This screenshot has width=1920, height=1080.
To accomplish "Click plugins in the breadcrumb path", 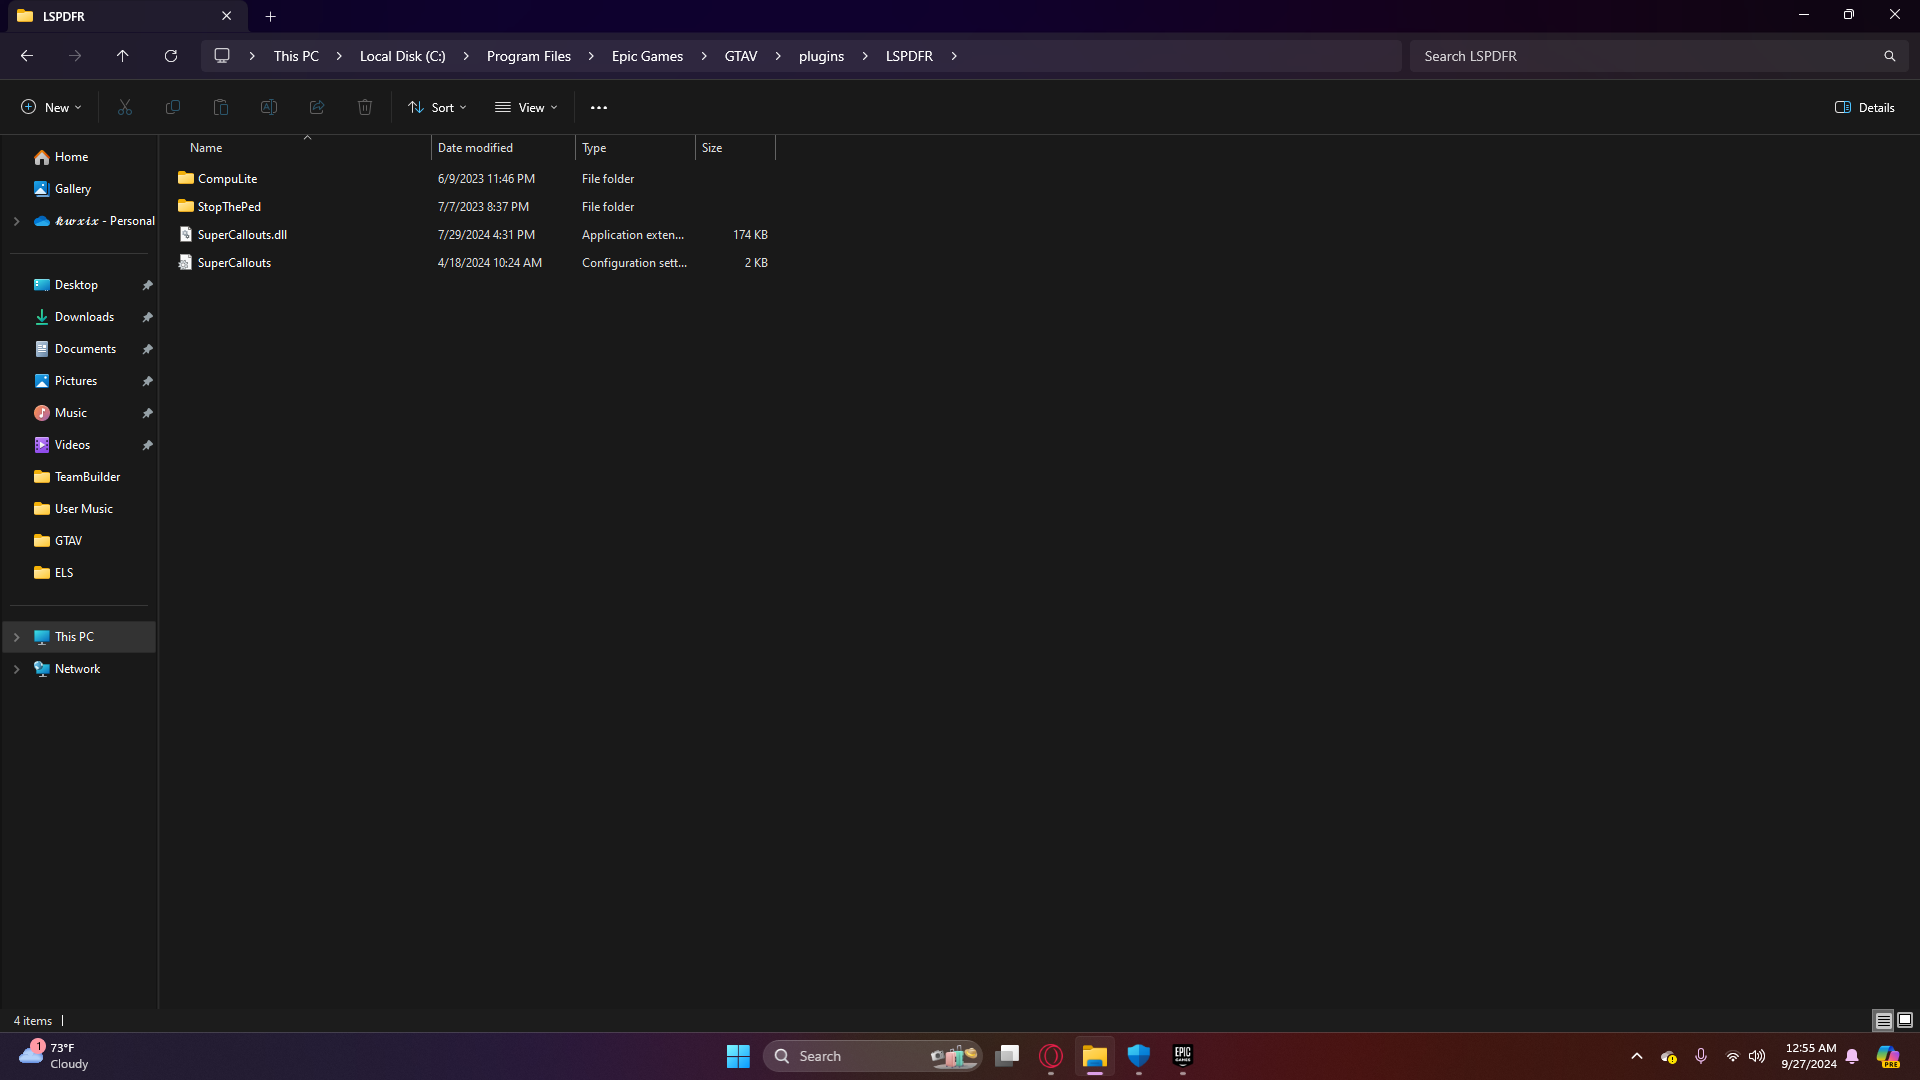I will click(821, 56).
